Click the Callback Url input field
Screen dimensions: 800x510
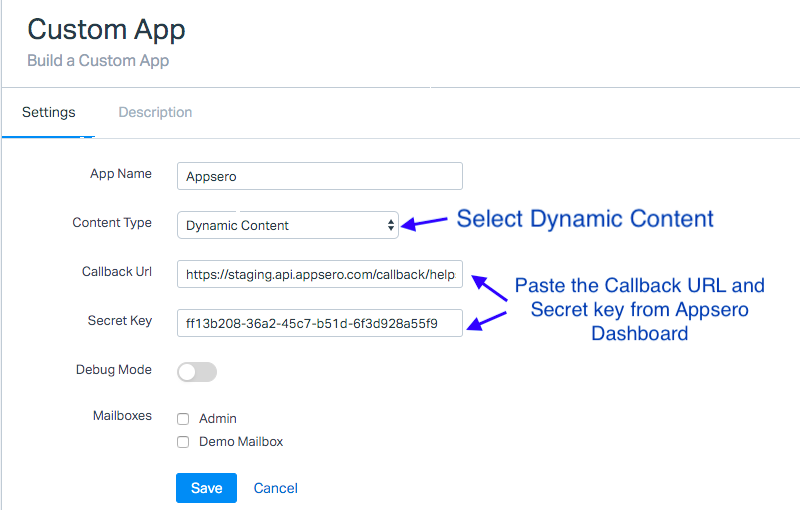click(x=320, y=274)
